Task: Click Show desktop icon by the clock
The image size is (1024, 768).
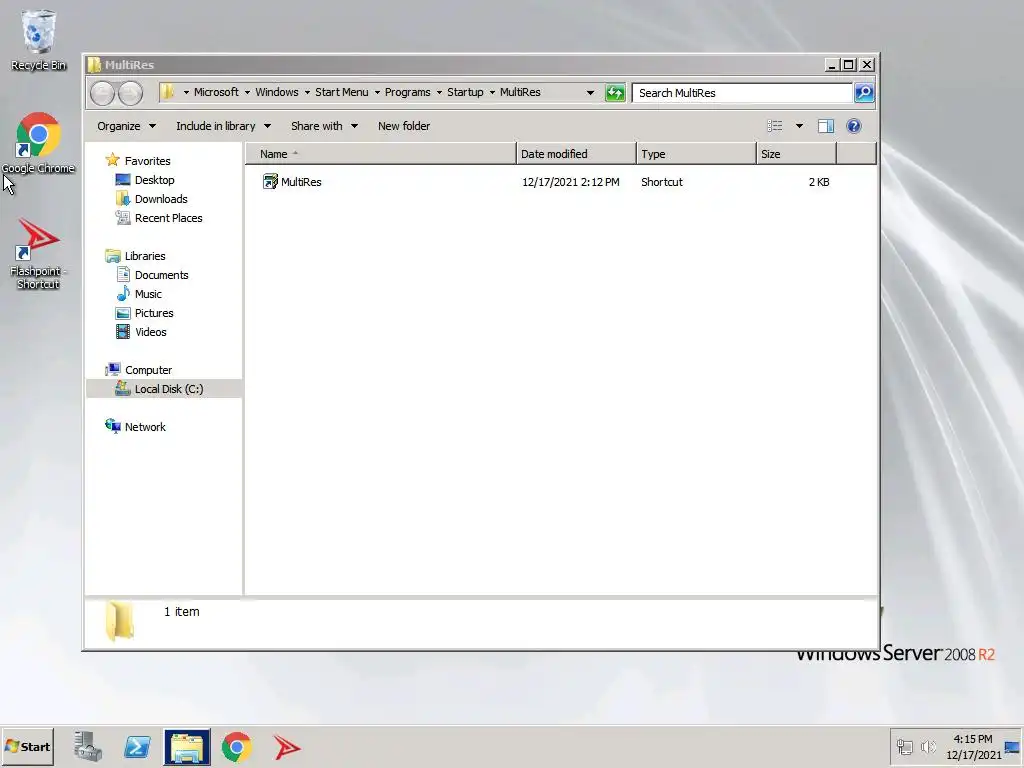Action: [1012, 747]
